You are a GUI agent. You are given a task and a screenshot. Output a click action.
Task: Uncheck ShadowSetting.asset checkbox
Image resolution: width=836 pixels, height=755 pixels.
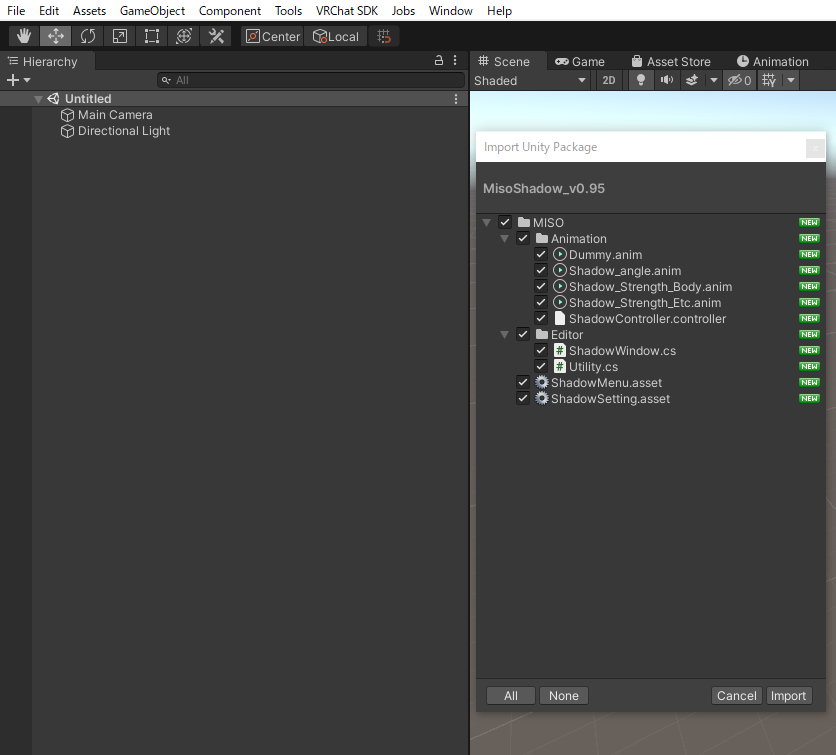coord(523,398)
